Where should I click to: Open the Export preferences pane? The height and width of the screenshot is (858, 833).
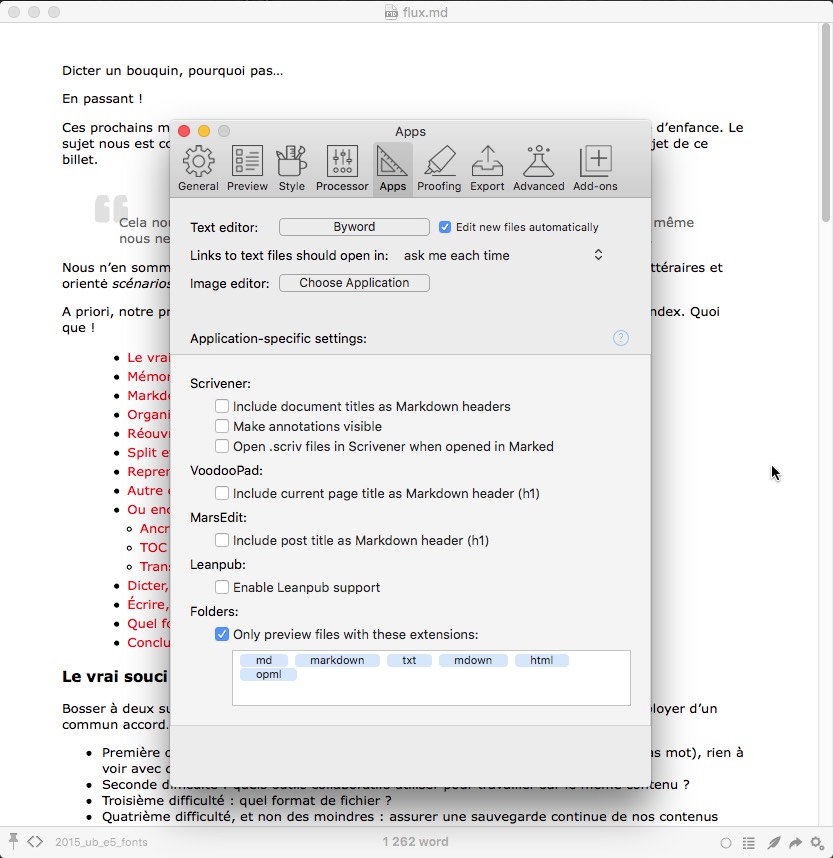pos(487,169)
